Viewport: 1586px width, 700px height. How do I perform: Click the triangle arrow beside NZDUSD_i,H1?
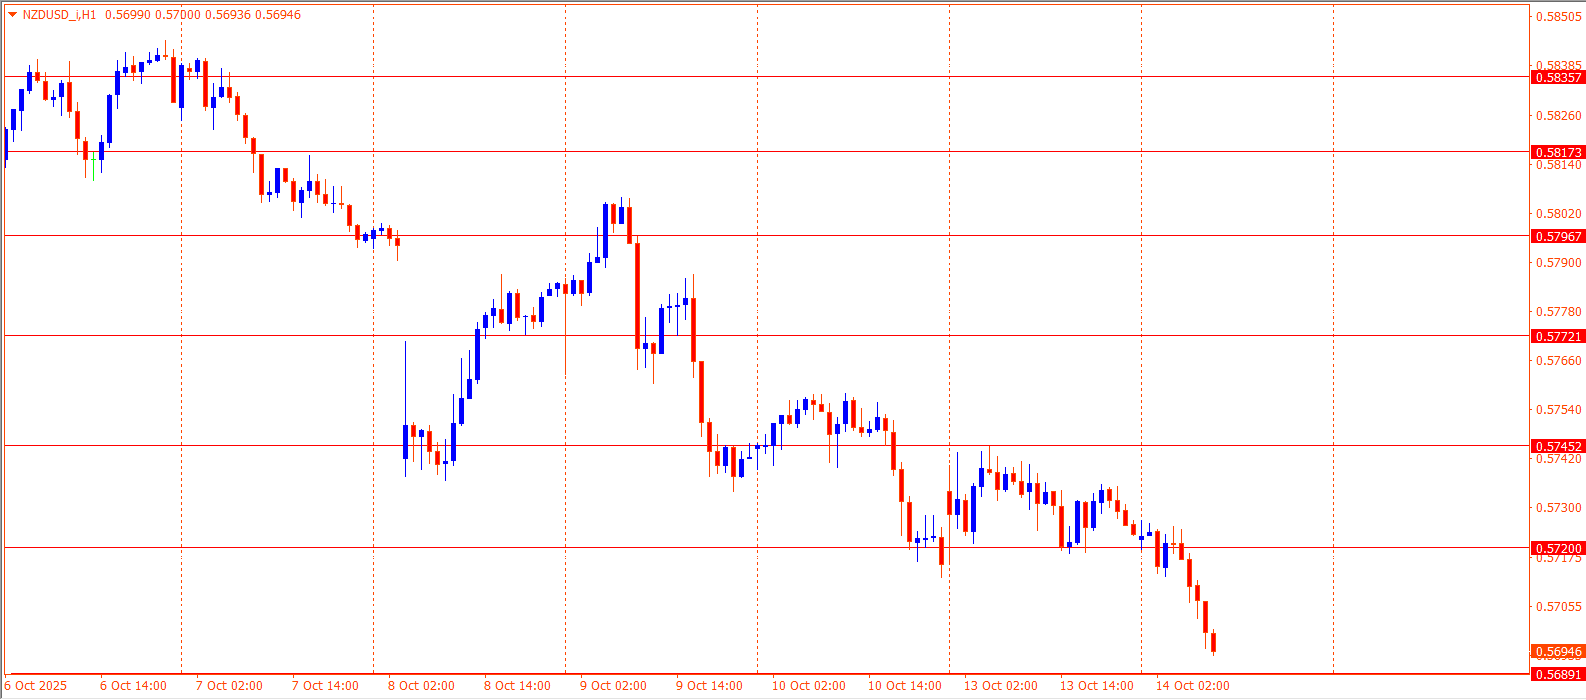coord(12,15)
